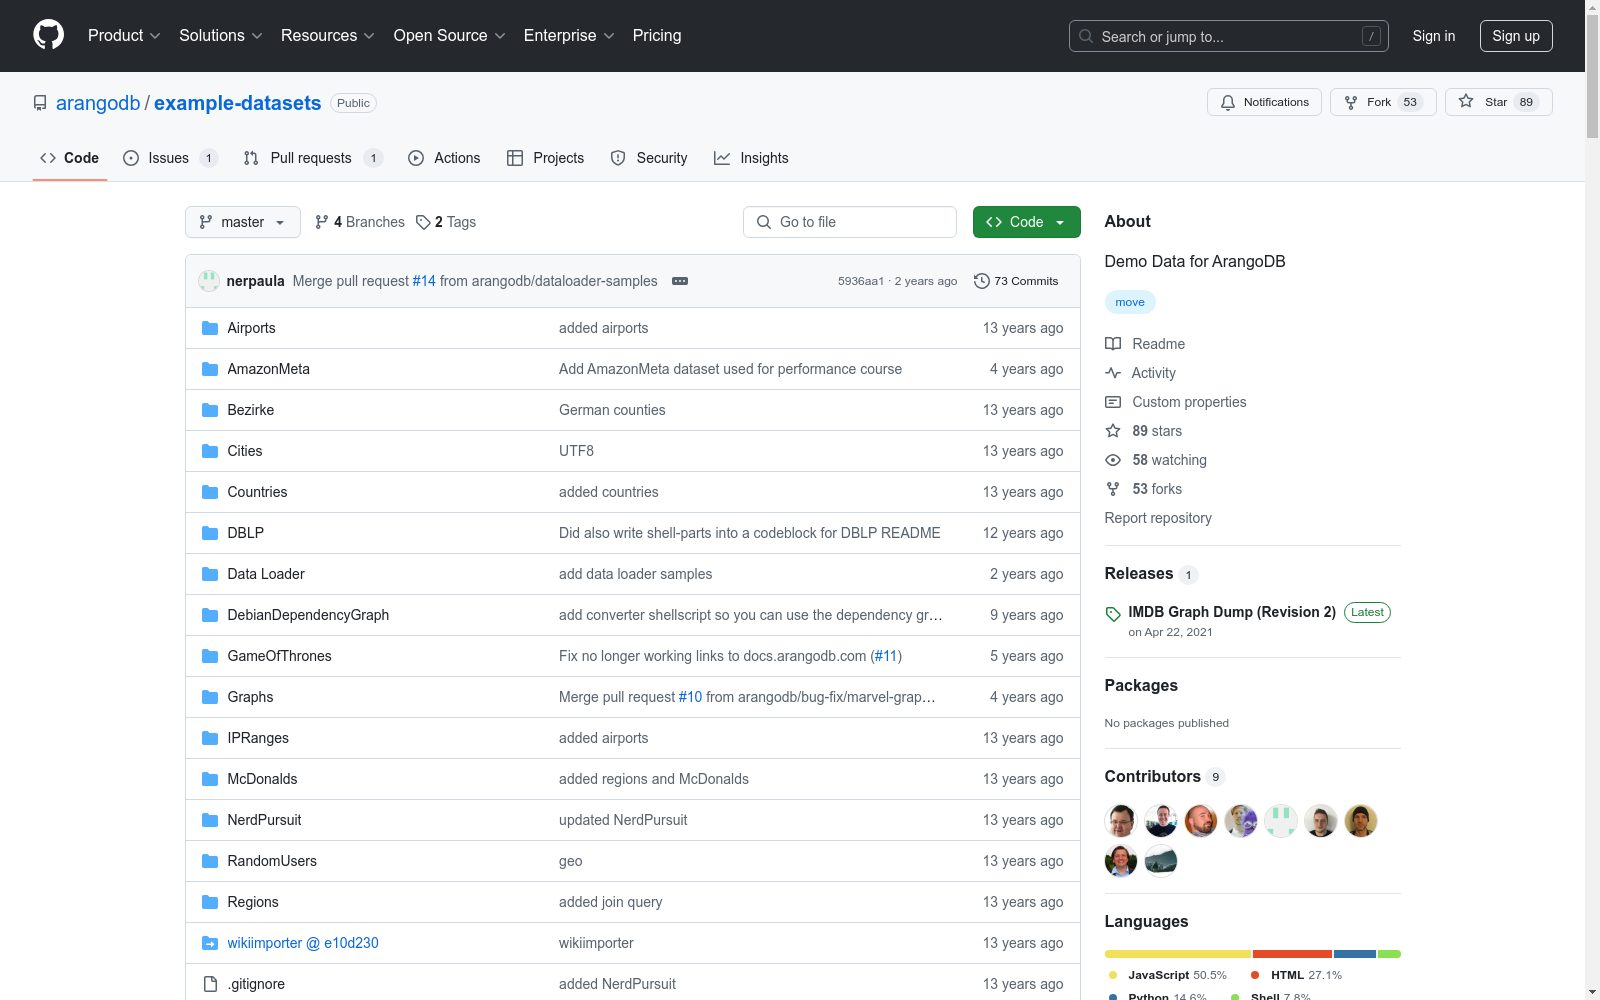The height and width of the screenshot is (1000, 1600).
Task: Expand the Resources menu
Action: click(328, 36)
